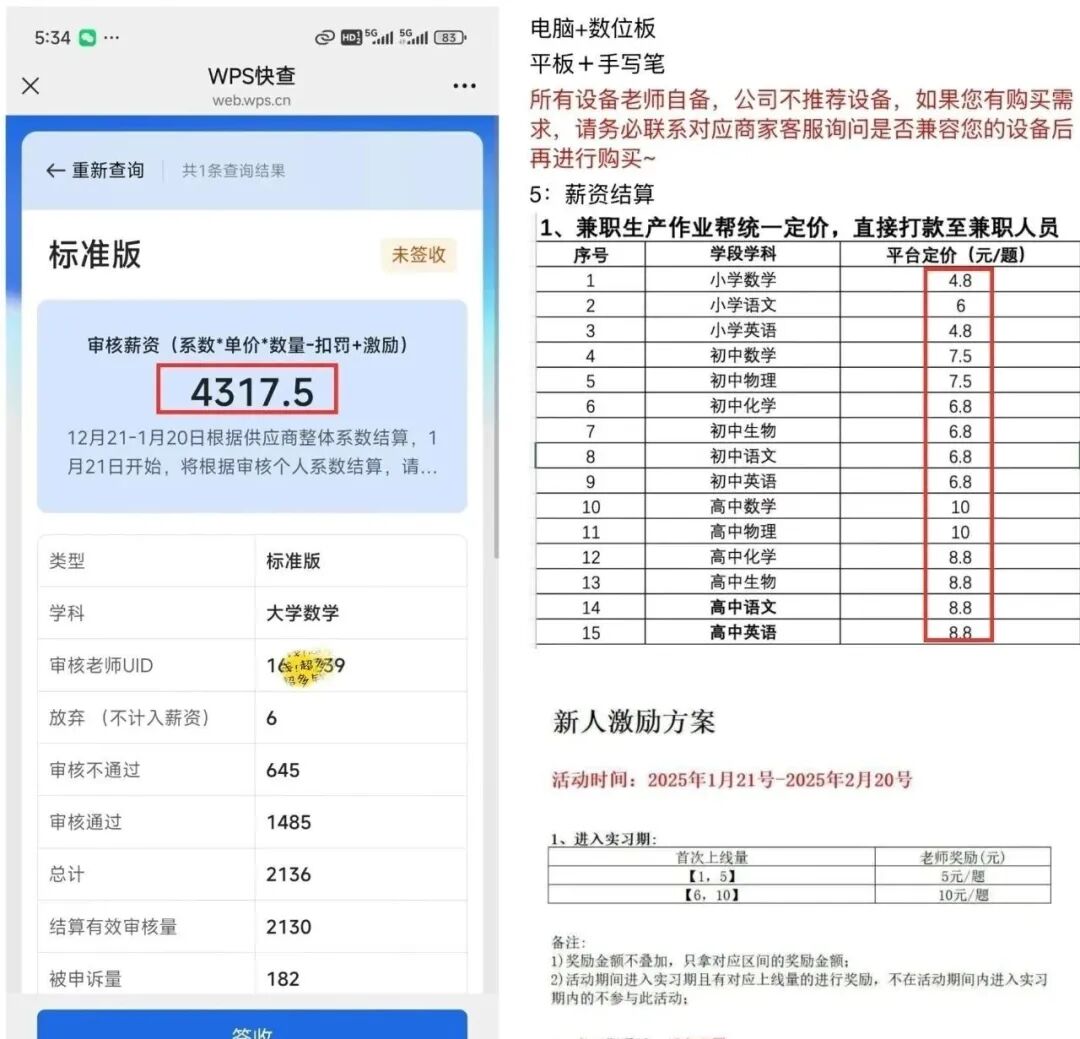Click the yellow sticker covering the UID

[302, 665]
